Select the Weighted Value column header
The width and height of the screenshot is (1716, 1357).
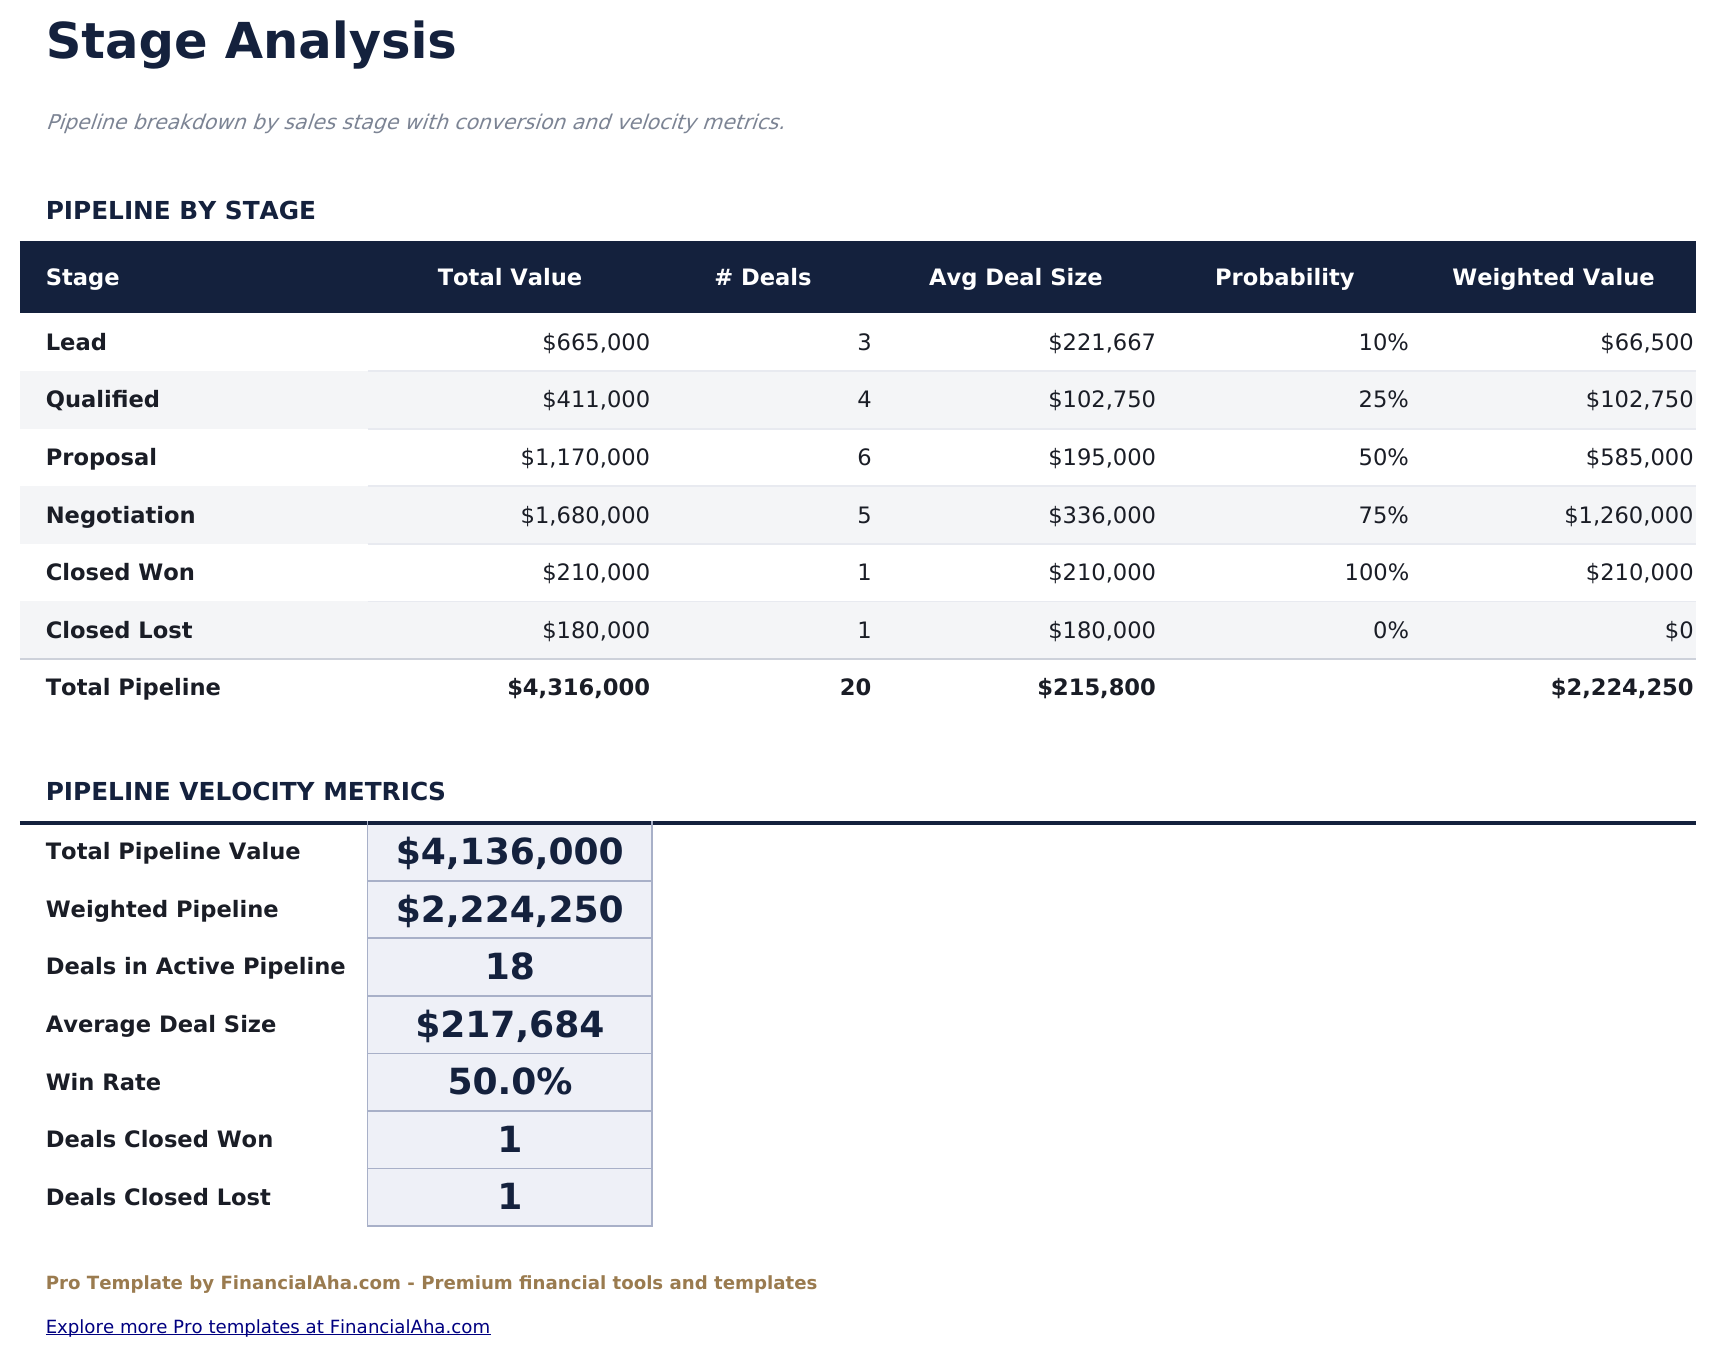(1553, 277)
